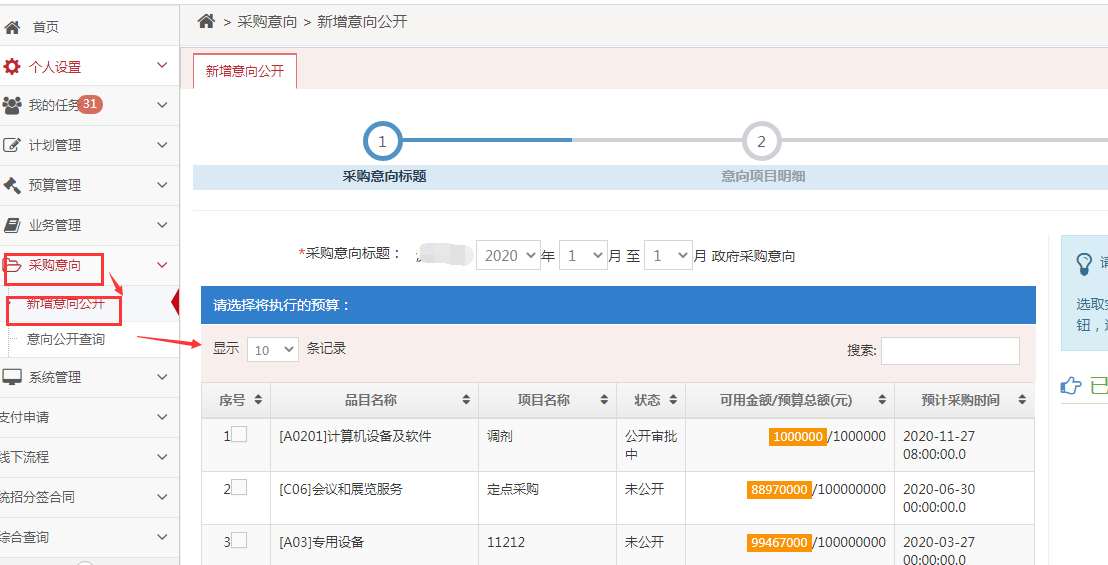Open 意向公开查询 in the sidebar
Viewport: 1108px width, 565px height.
click(66, 339)
